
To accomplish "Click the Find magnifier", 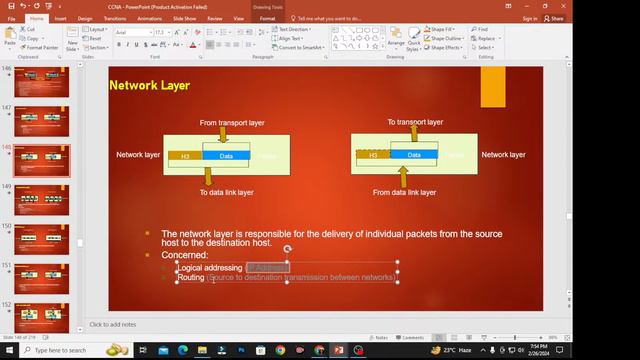I will click(479, 29).
